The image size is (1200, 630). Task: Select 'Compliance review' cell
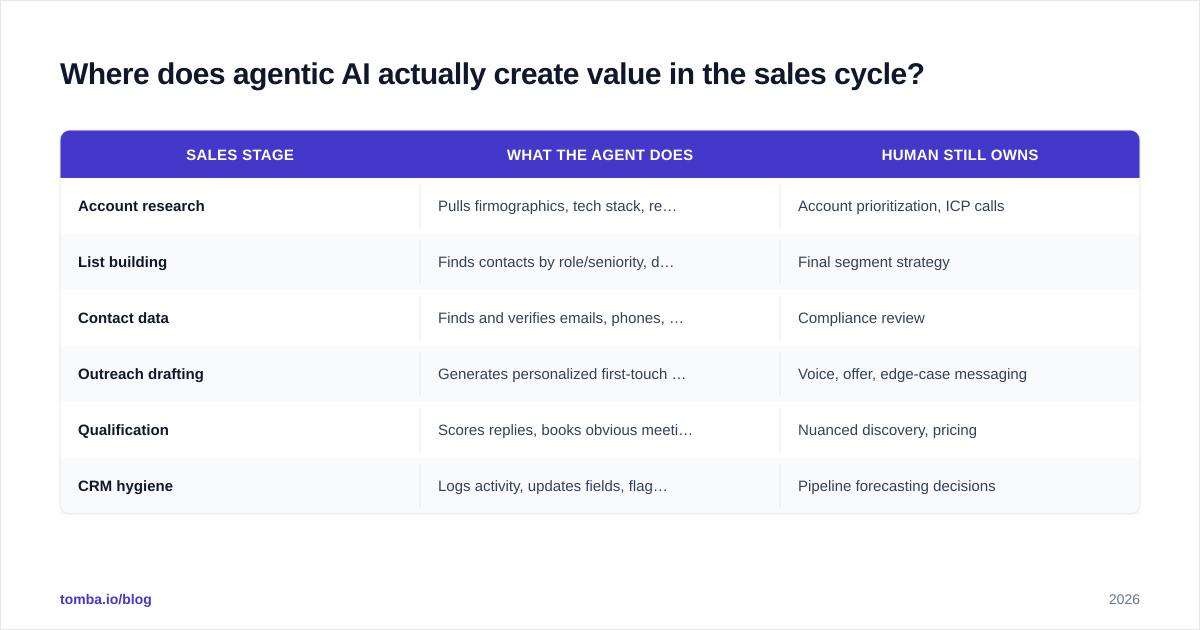click(x=960, y=318)
